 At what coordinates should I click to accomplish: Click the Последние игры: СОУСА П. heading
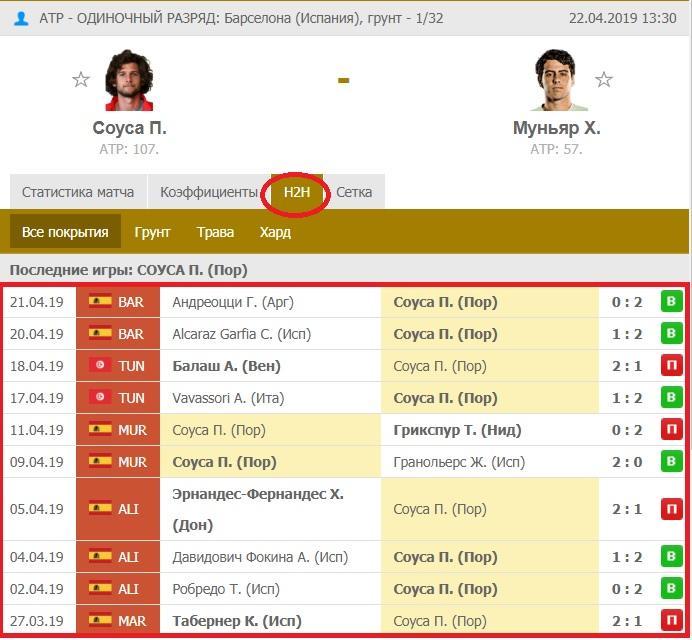(128, 270)
